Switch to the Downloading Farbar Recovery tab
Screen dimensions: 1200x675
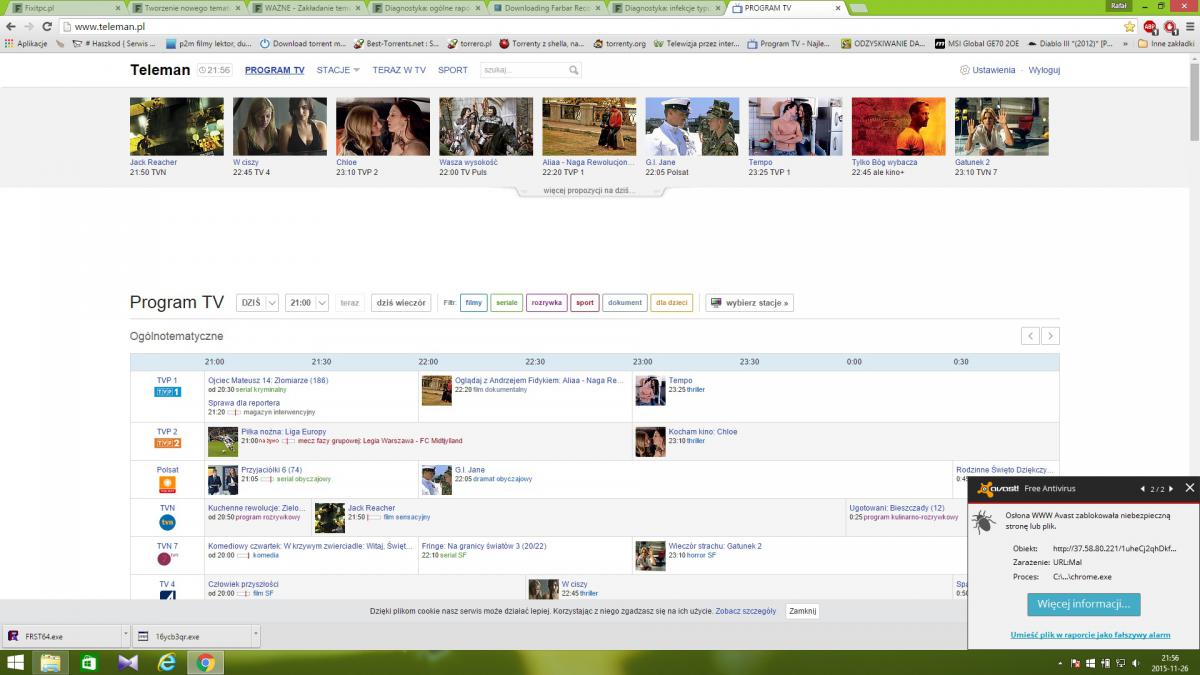pyautogui.click(x=545, y=8)
